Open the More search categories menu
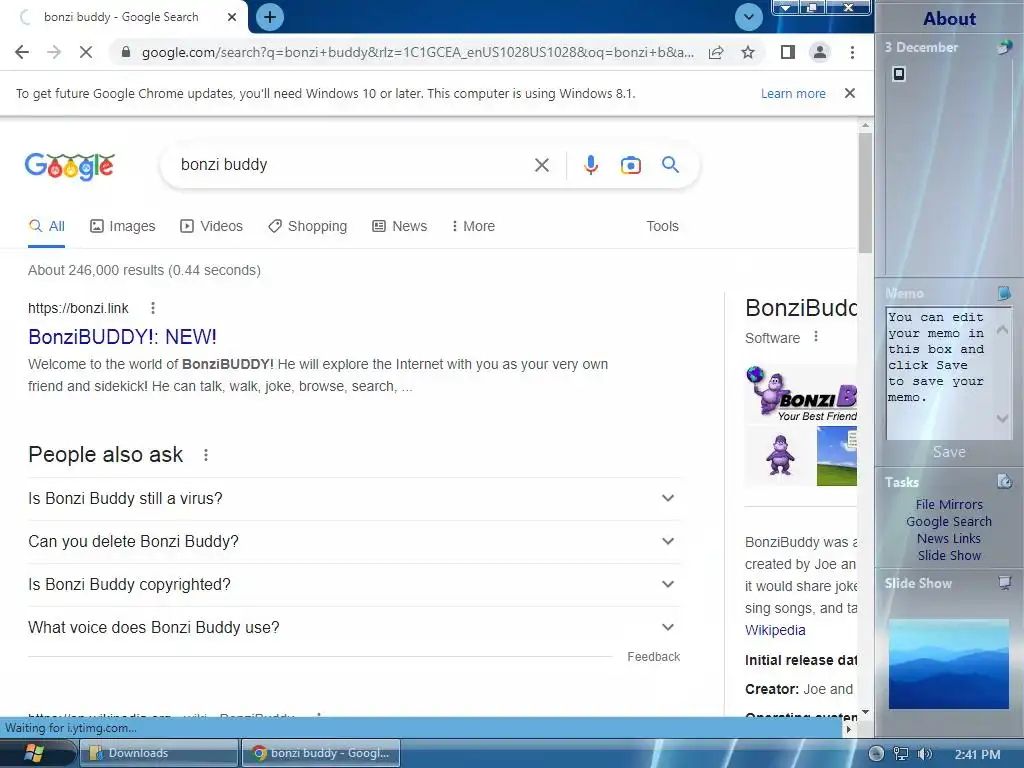Image resolution: width=1024 pixels, height=768 pixels. (473, 227)
